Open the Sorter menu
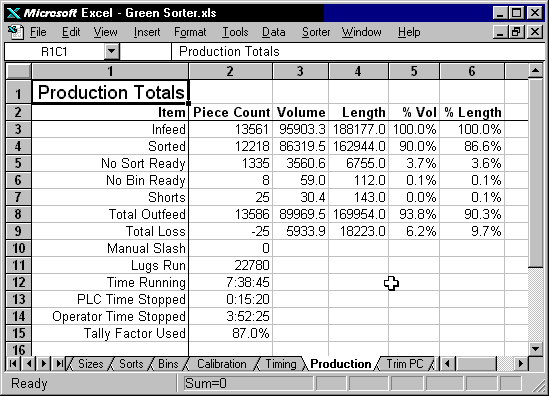Image resolution: width=549 pixels, height=396 pixels. coord(316,32)
